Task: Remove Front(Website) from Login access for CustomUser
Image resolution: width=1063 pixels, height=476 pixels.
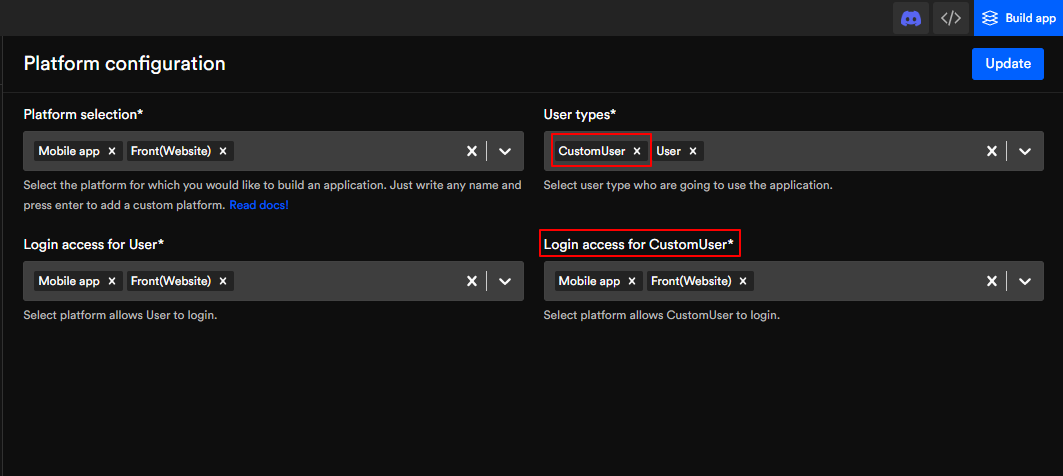Action: point(743,281)
